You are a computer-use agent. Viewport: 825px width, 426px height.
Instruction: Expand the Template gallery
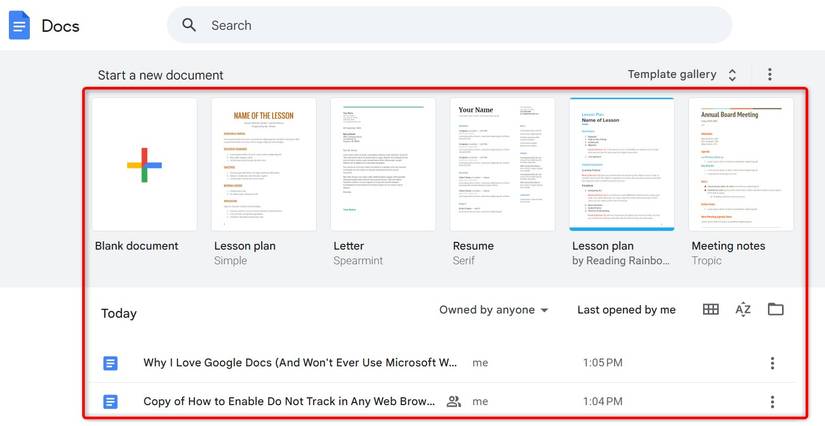tap(684, 75)
